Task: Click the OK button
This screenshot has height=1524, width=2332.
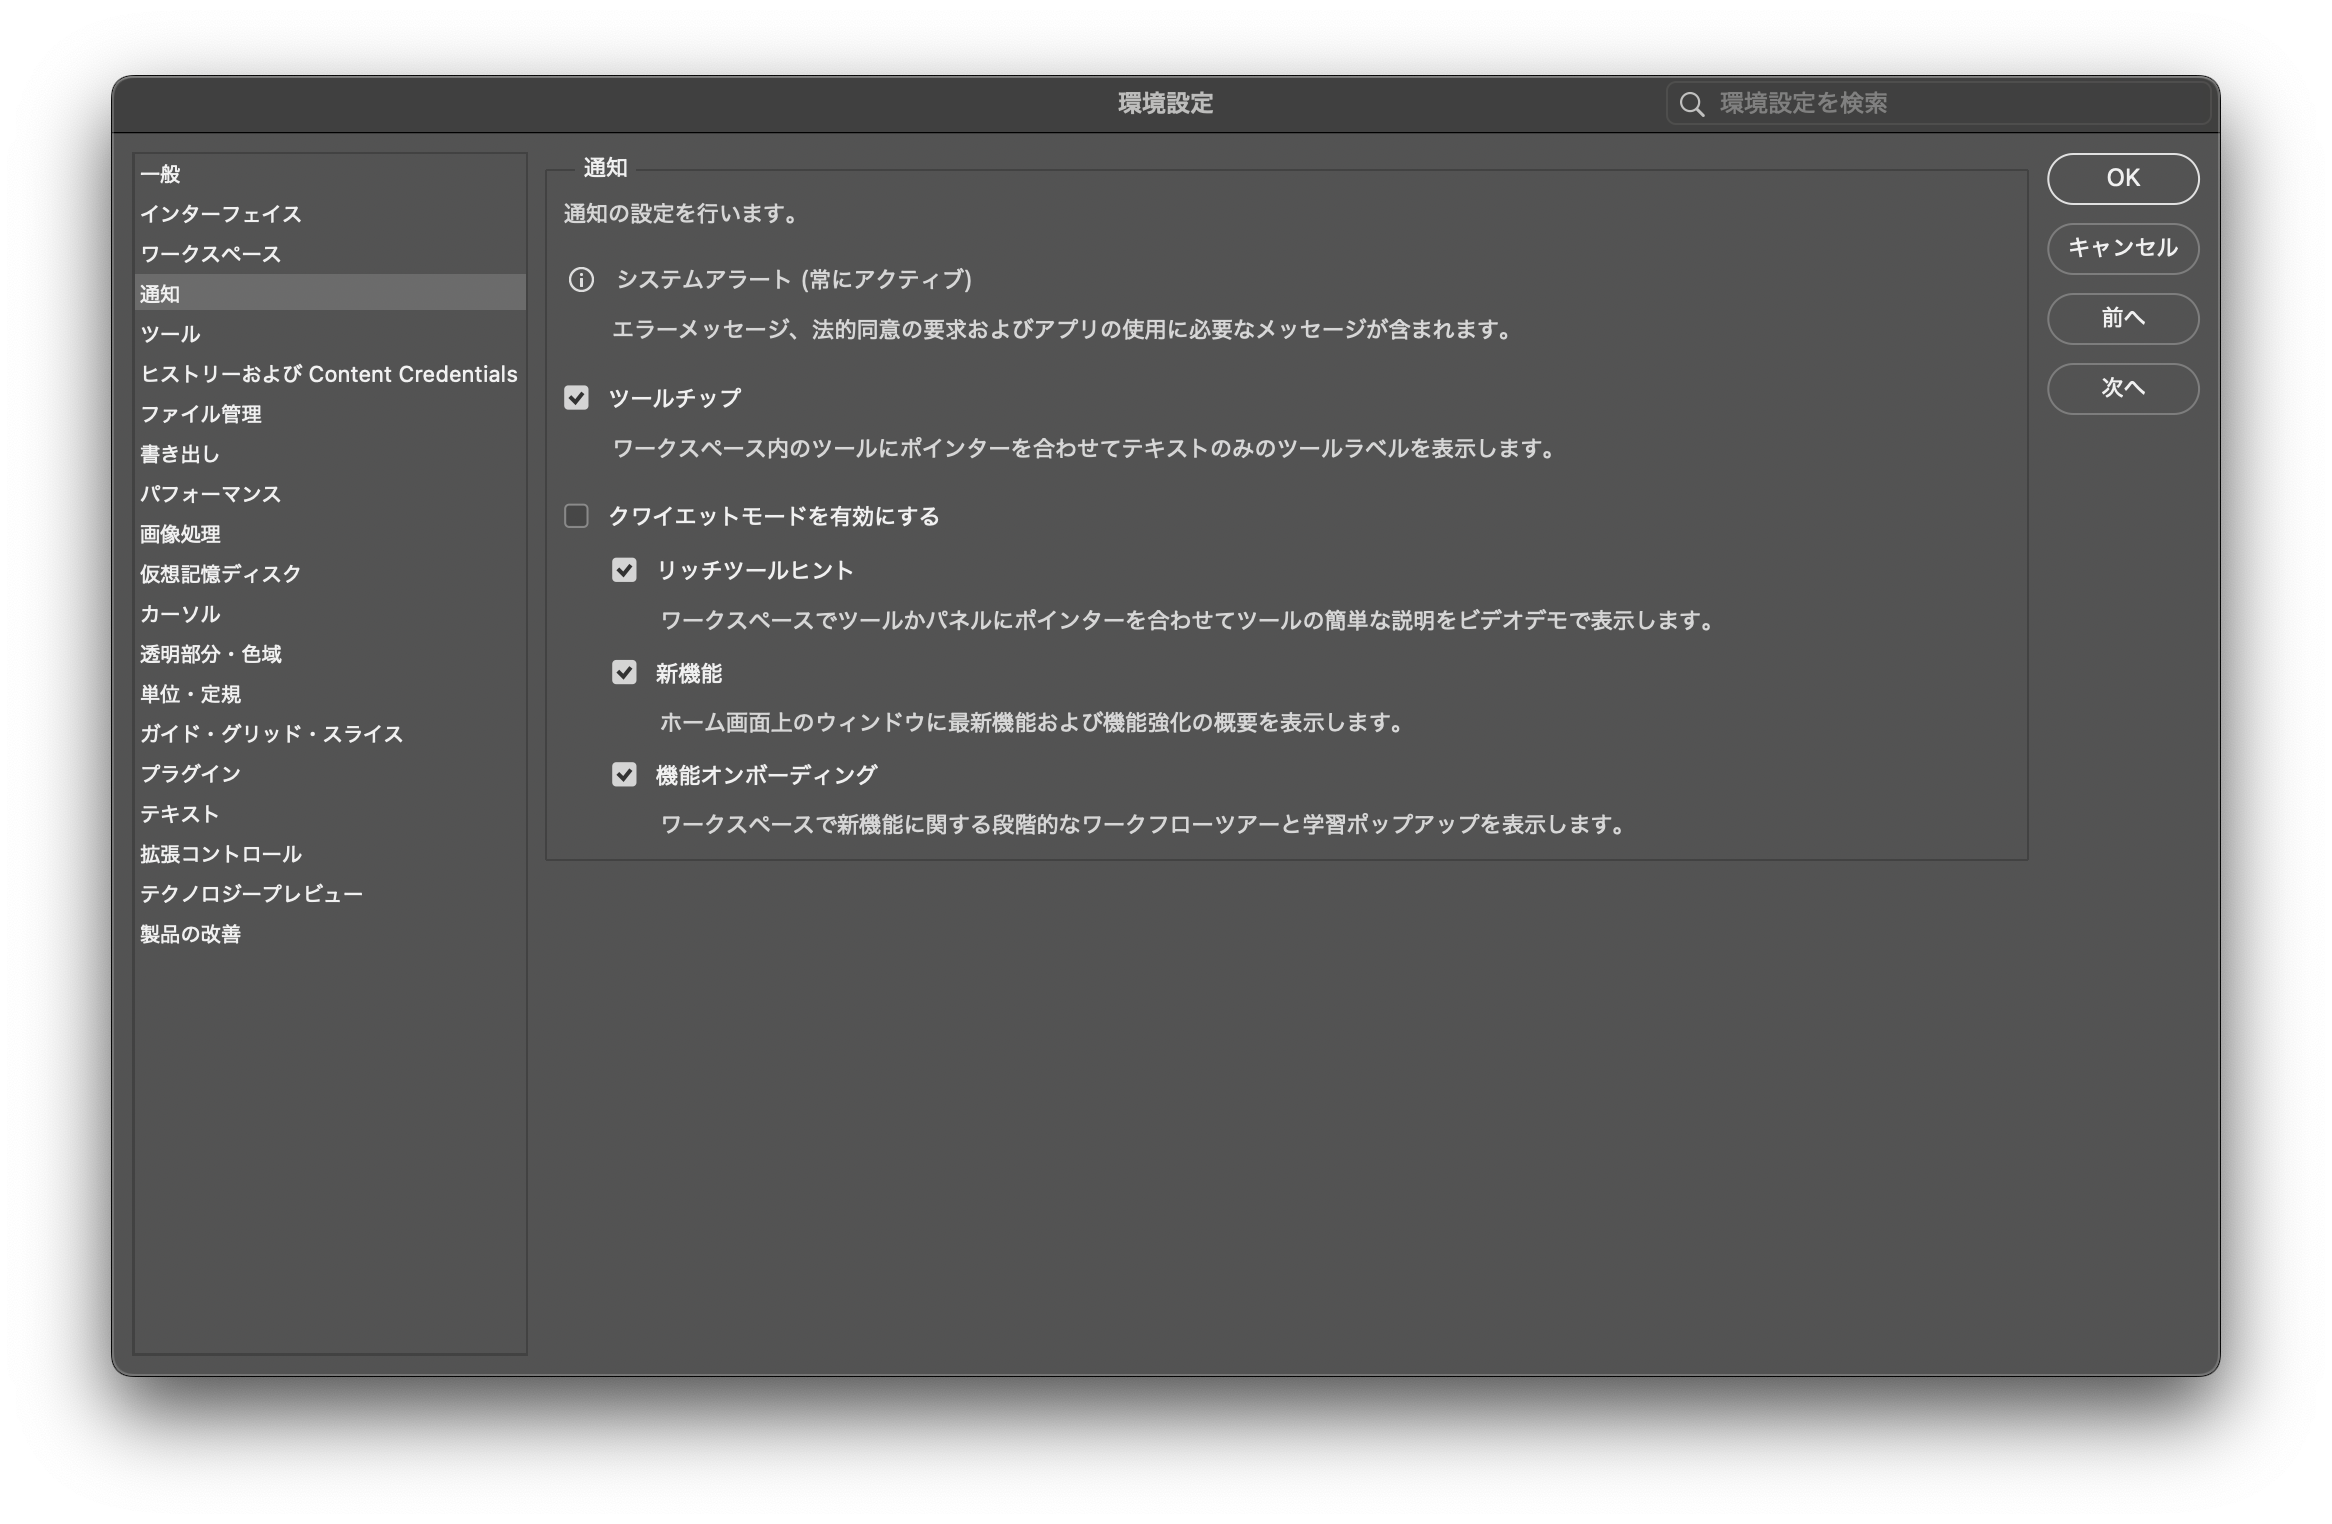Action: point(2122,178)
